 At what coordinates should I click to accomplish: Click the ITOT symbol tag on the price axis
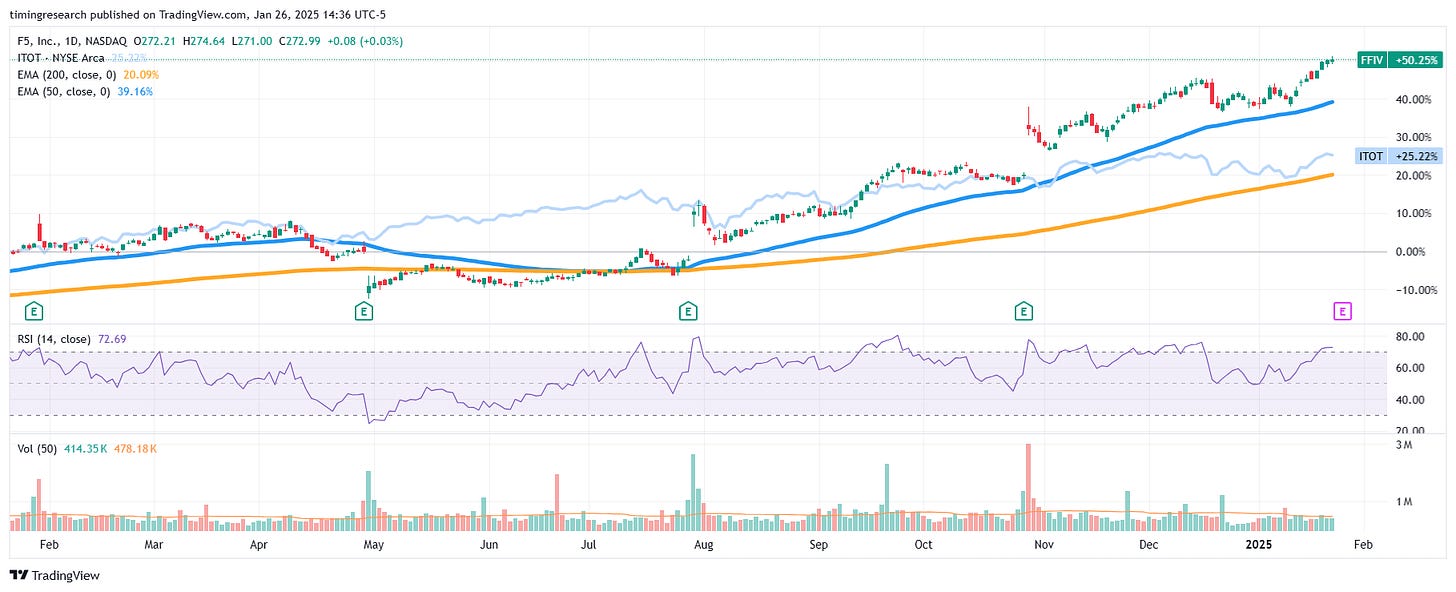[1371, 156]
